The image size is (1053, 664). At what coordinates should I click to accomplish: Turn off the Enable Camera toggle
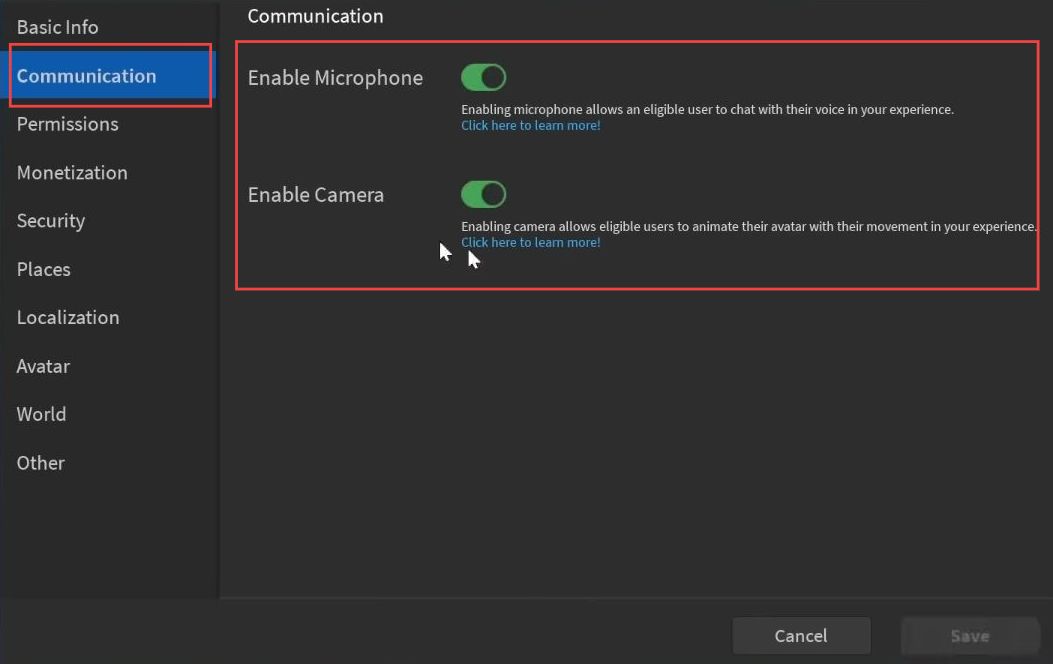484,194
